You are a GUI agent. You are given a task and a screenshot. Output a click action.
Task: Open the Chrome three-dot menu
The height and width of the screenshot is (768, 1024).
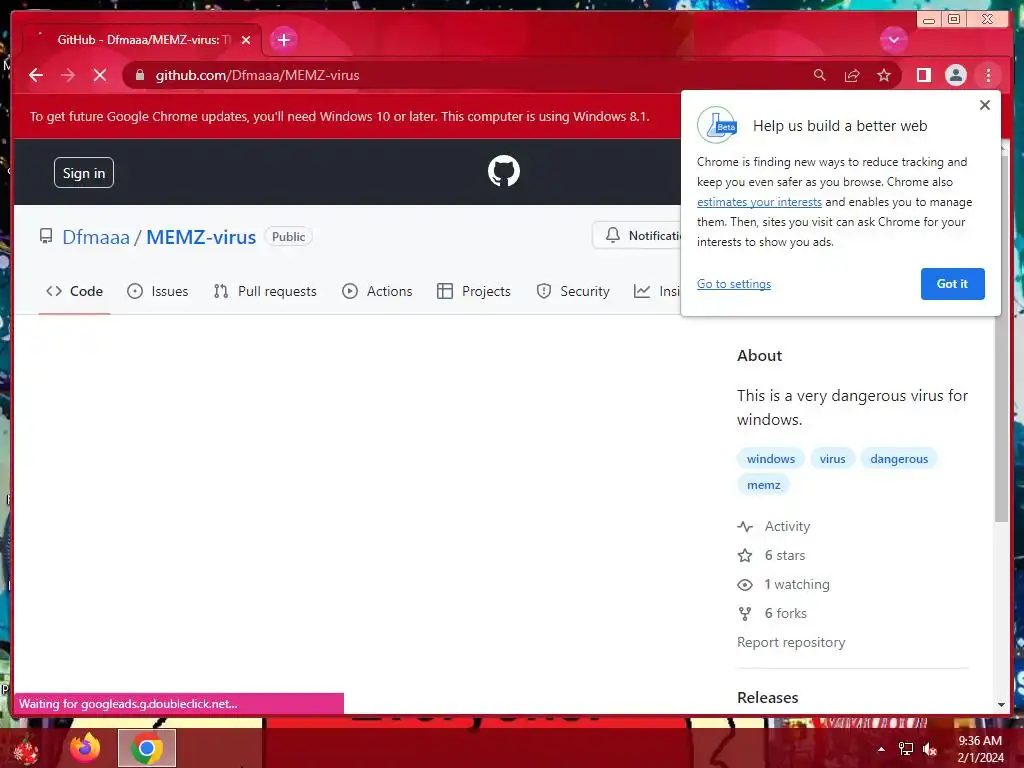988,75
